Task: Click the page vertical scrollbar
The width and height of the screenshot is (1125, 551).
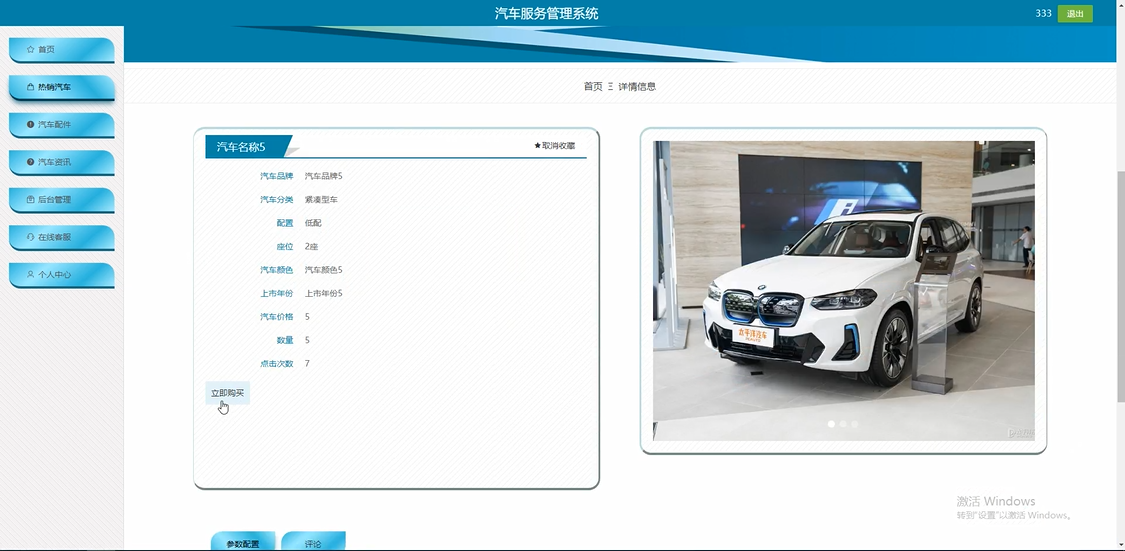Action: [x=1121, y=287]
